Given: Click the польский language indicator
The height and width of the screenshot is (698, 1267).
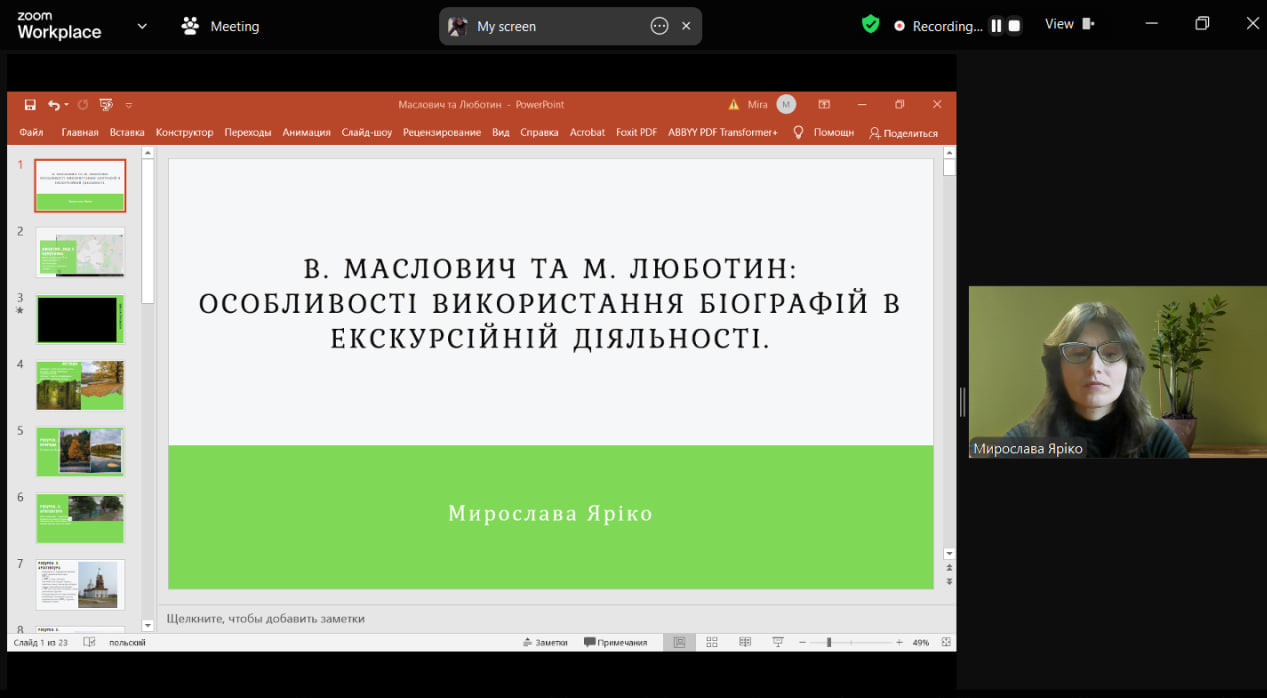Looking at the screenshot, I should point(127,642).
